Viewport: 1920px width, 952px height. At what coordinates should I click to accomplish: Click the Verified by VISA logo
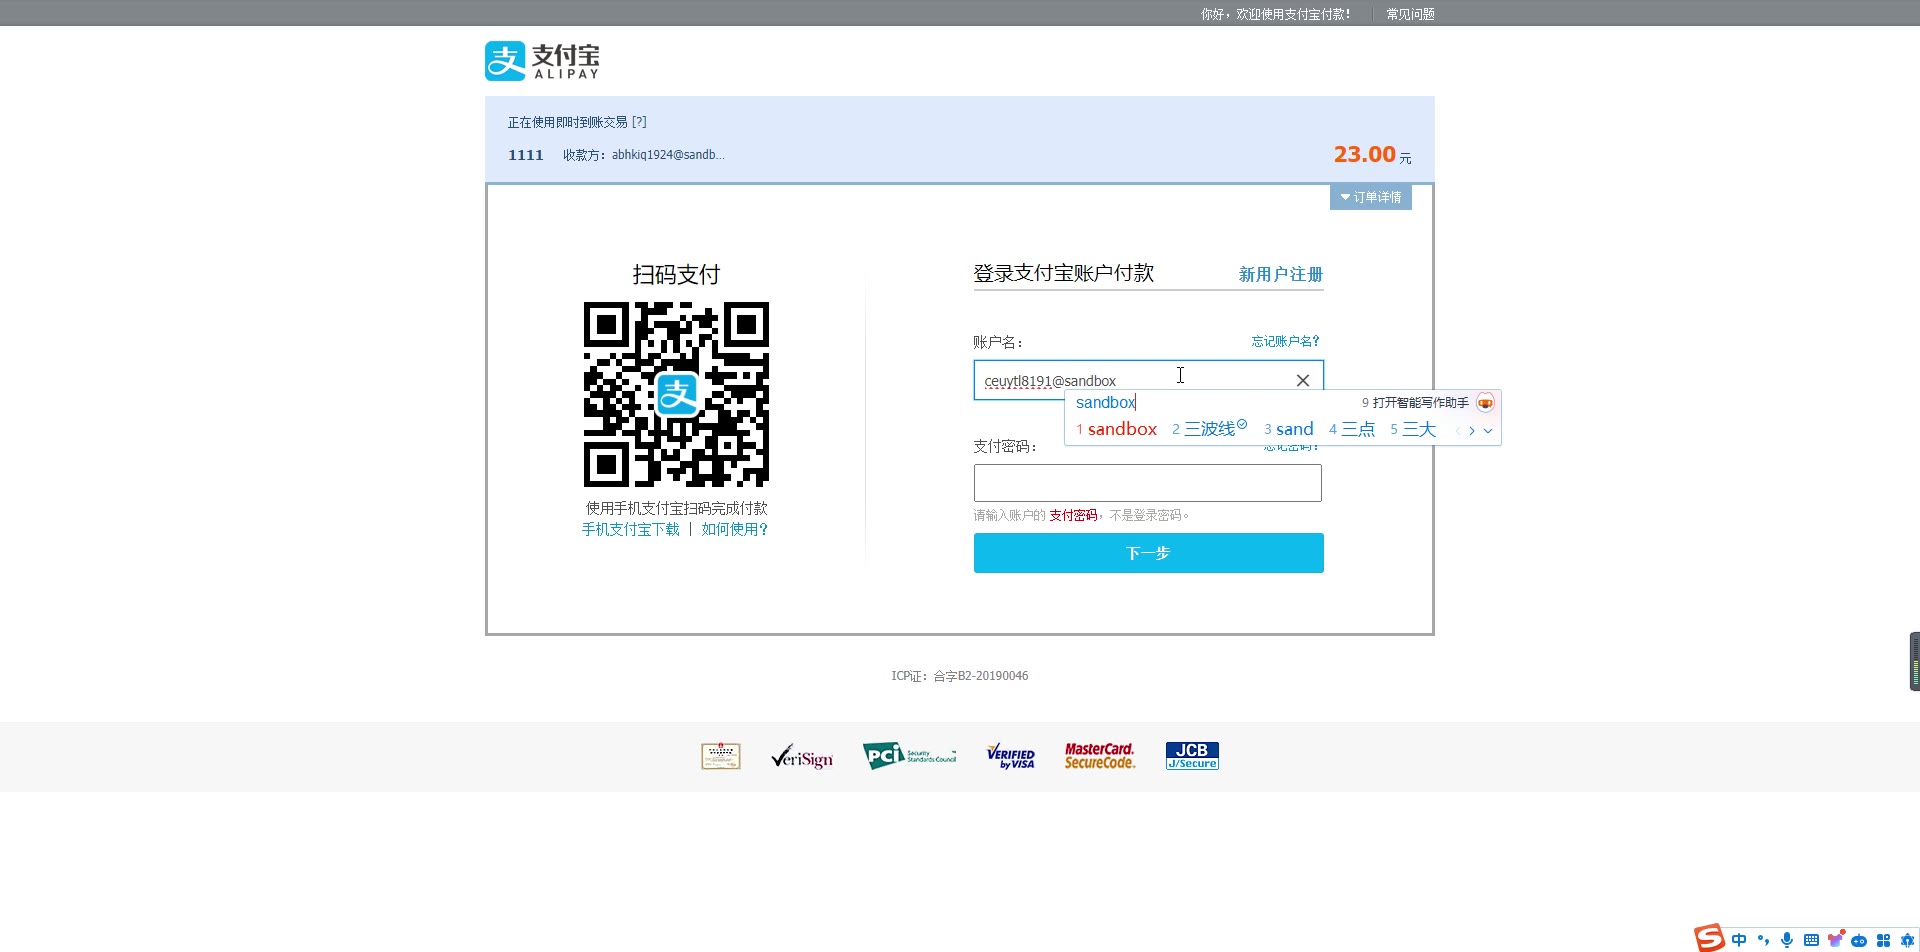pos(1010,756)
